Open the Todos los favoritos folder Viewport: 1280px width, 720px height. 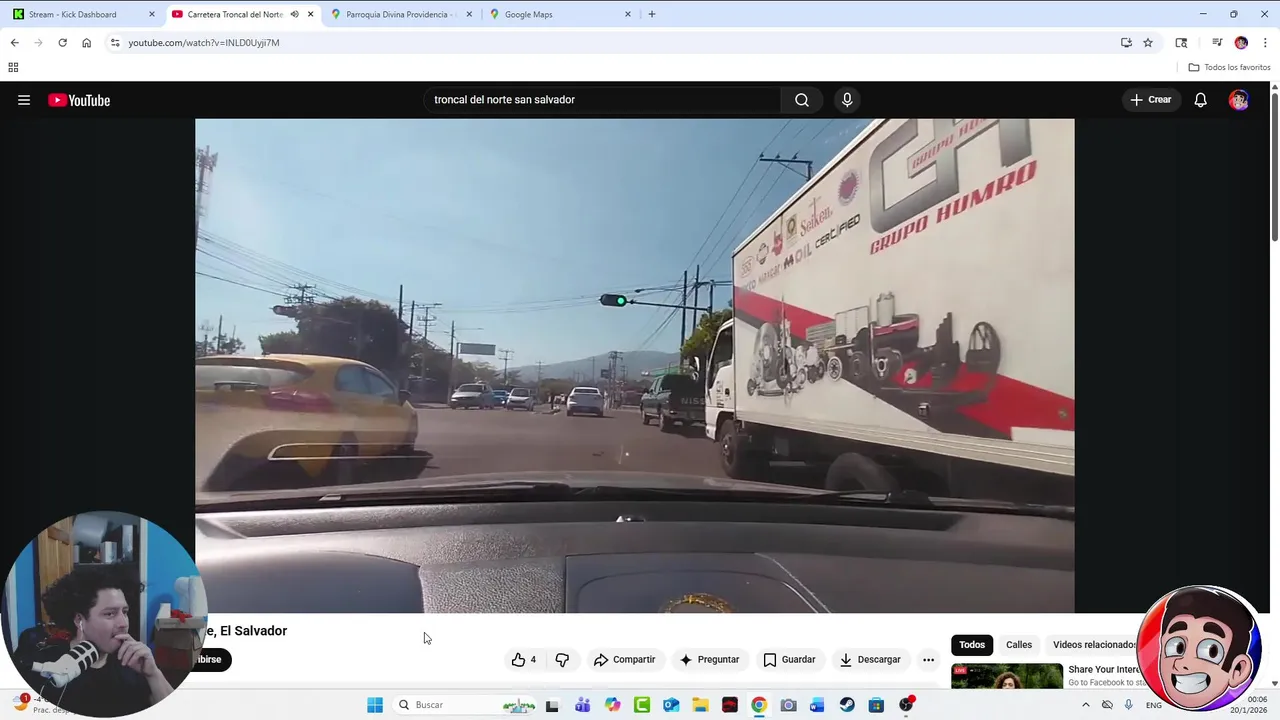[x=1229, y=67]
